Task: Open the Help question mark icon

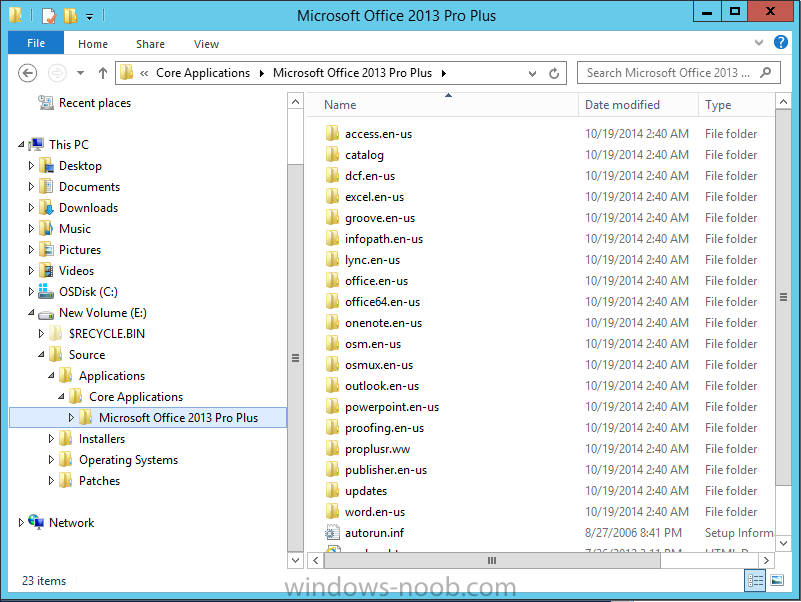Action: (x=781, y=42)
